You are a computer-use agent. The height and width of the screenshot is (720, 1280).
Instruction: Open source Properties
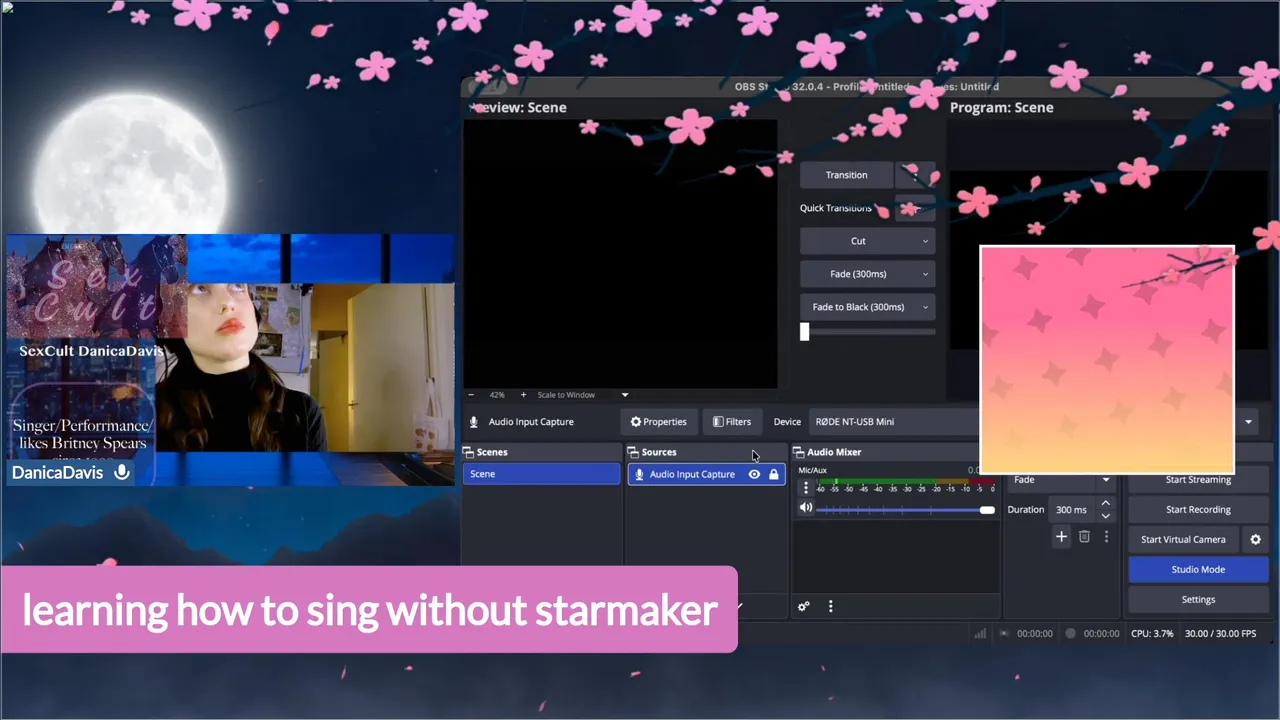click(x=658, y=422)
